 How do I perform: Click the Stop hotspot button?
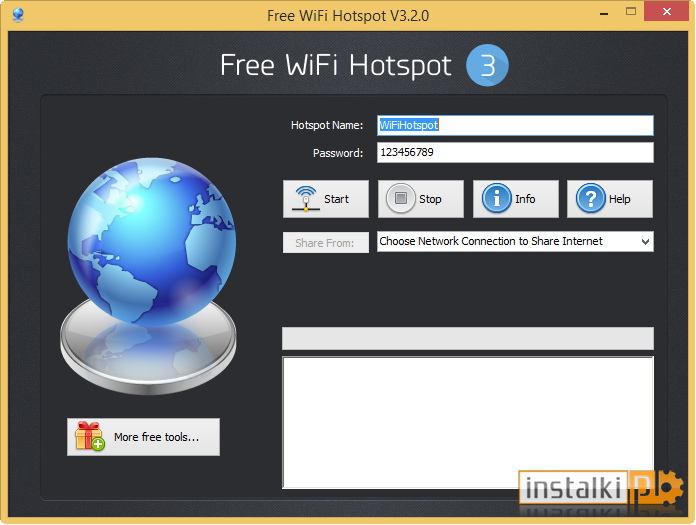(421, 199)
